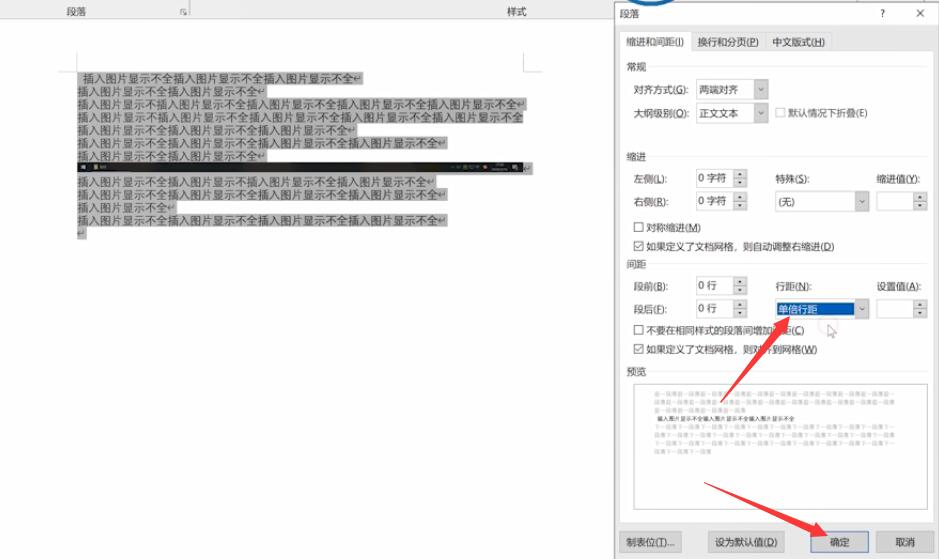This screenshot has height=559, width=939.
Task: Increase the 右侧 indent with up arrow
Action: (740, 197)
